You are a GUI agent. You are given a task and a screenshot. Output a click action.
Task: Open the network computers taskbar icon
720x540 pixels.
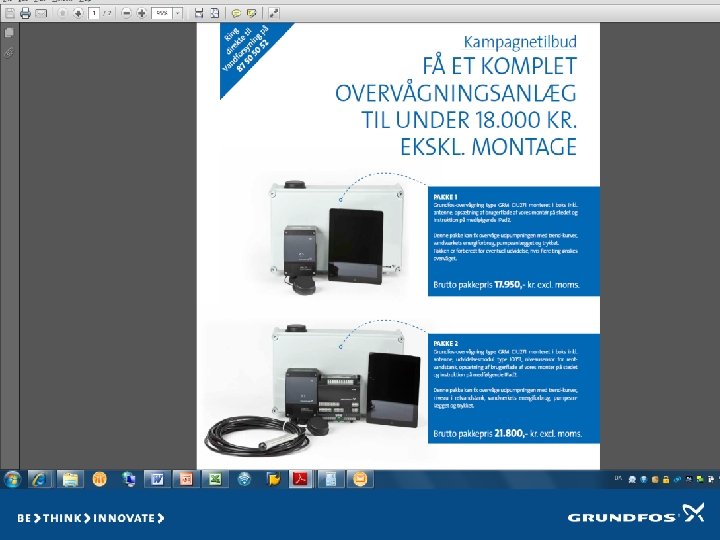click(x=129, y=479)
